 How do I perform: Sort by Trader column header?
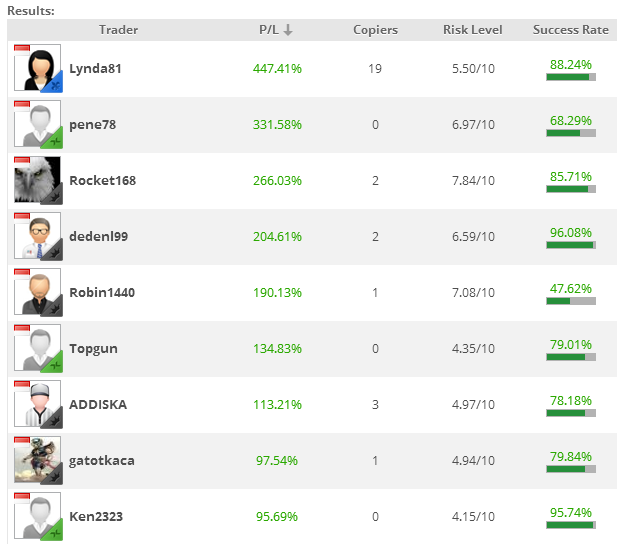(119, 30)
